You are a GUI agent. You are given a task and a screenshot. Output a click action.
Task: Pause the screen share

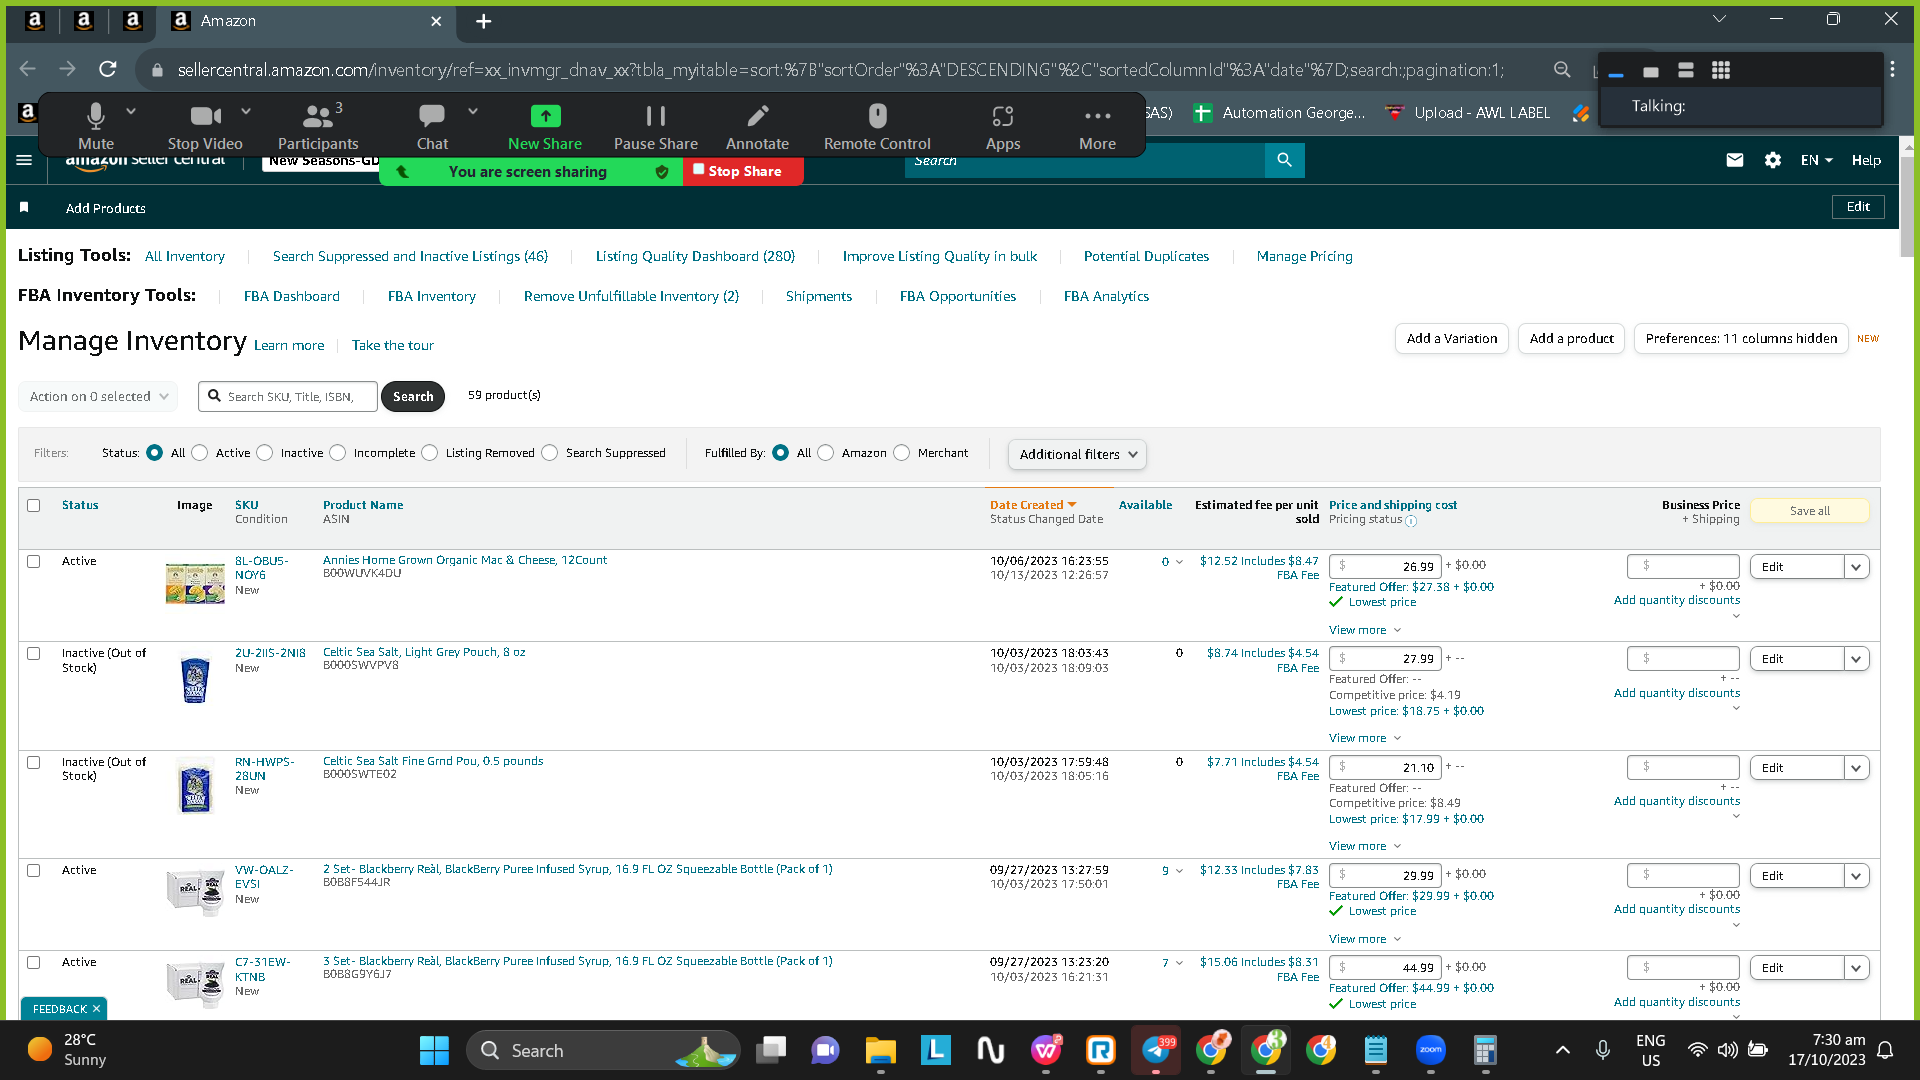click(x=655, y=126)
